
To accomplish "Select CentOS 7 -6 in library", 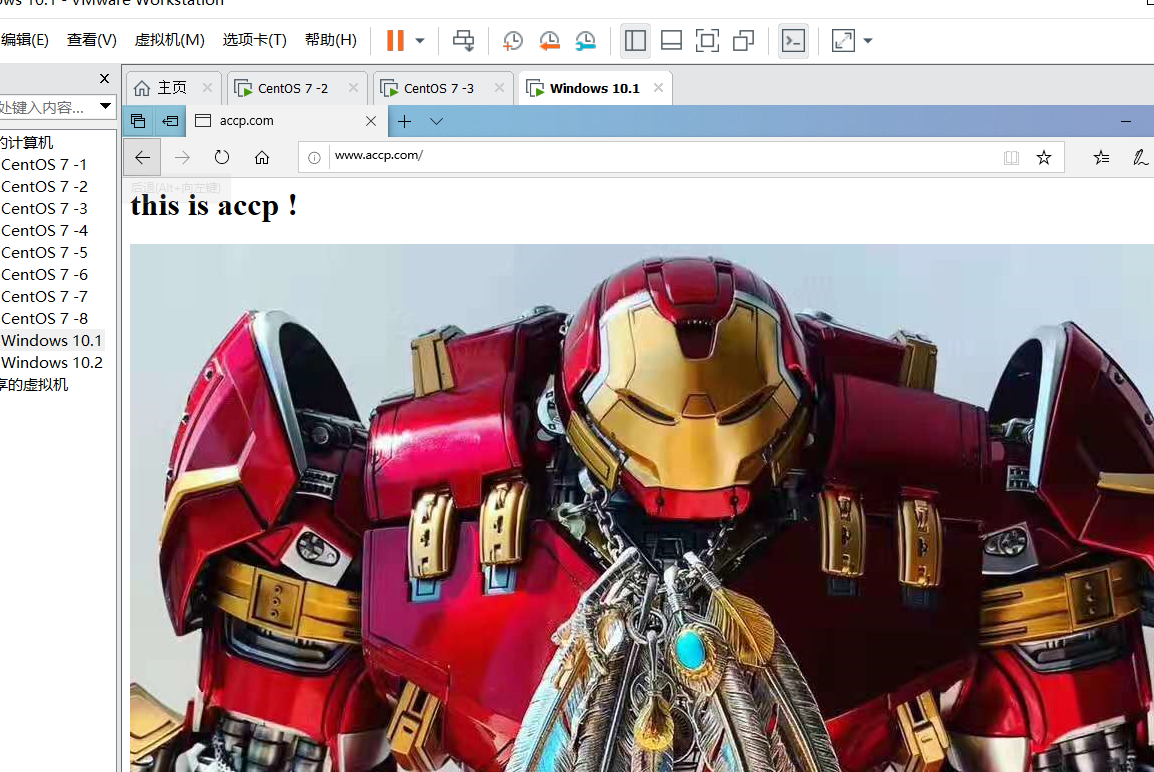I will [44, 275].
